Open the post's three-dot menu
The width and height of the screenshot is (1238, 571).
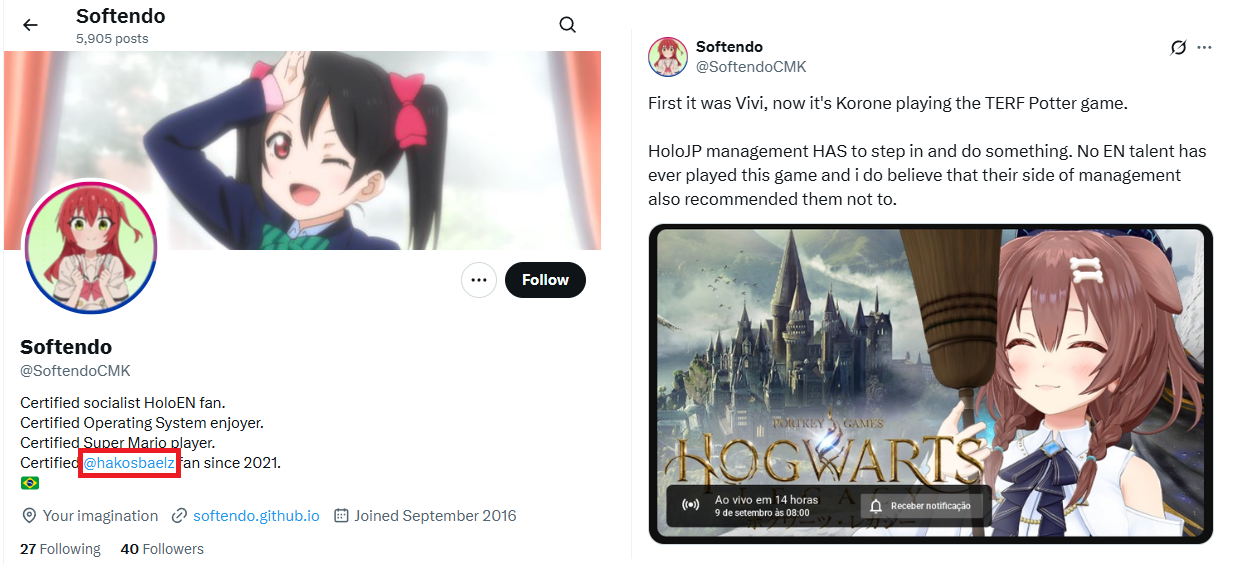1205,47
